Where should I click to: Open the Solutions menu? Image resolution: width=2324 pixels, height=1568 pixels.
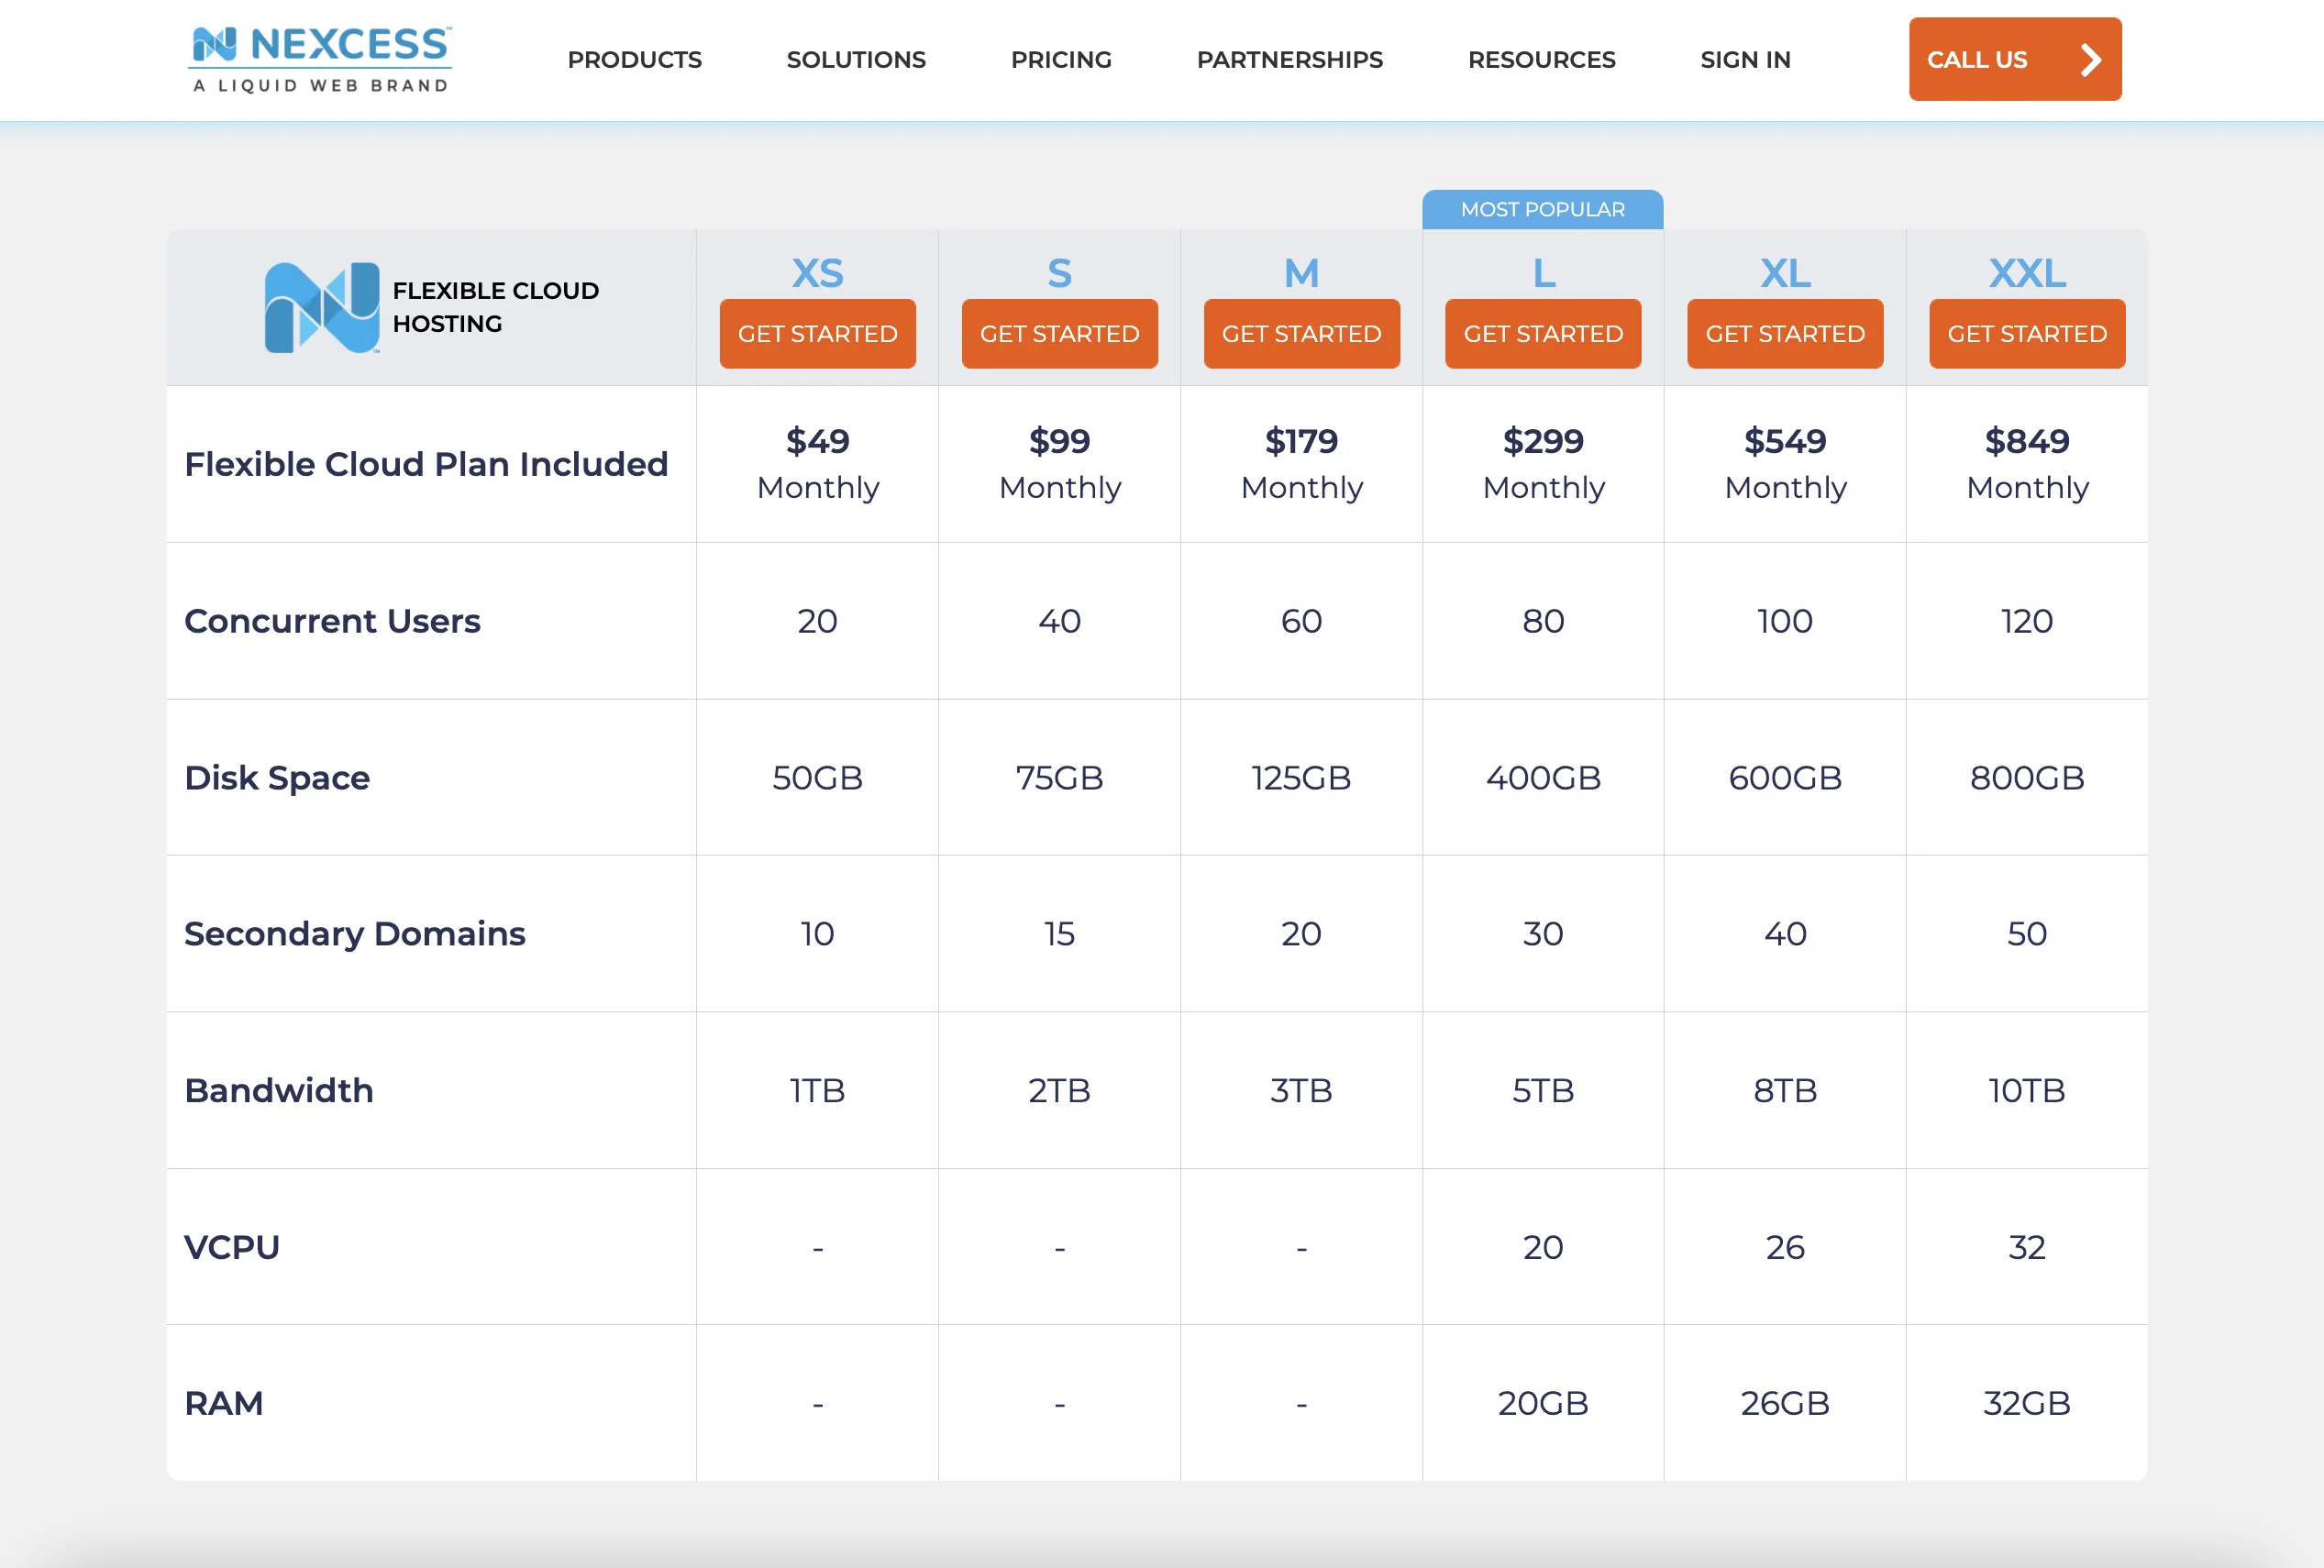855,60
